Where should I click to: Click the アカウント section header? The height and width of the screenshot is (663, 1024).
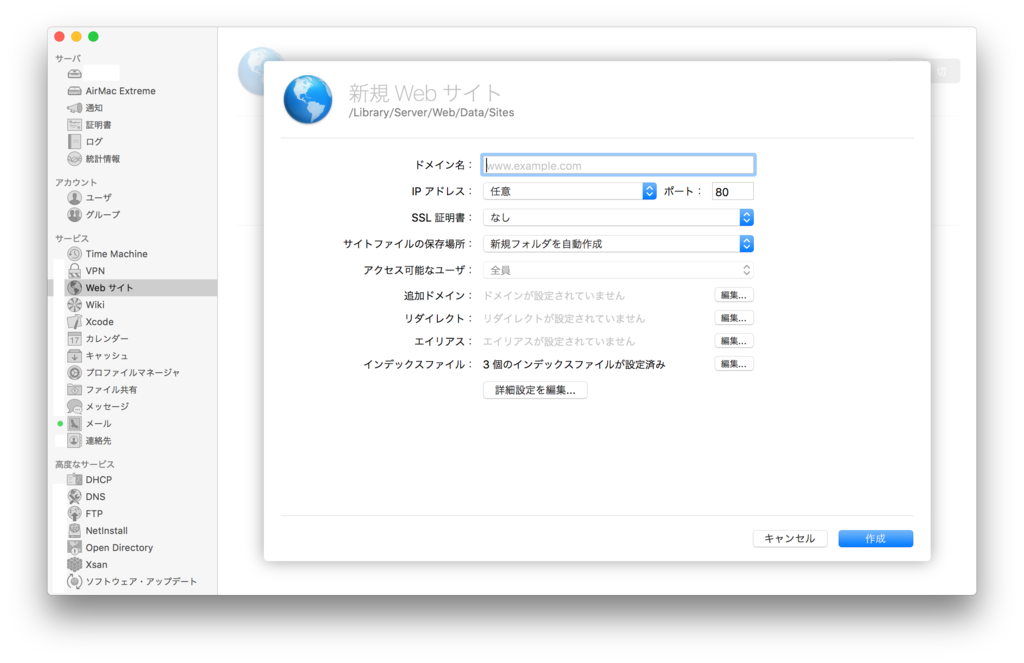[76, 182]
